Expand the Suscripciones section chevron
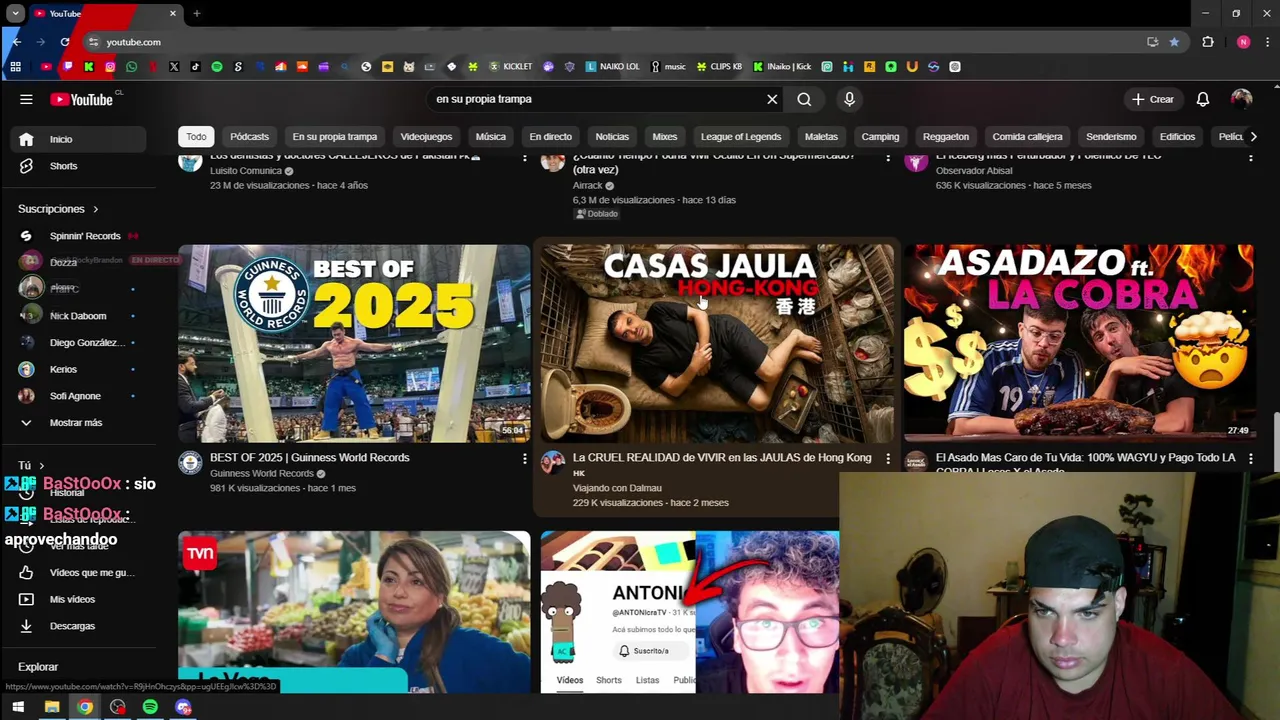The height and width of the screenshot is (720, 1280). (x=95, y=209)
